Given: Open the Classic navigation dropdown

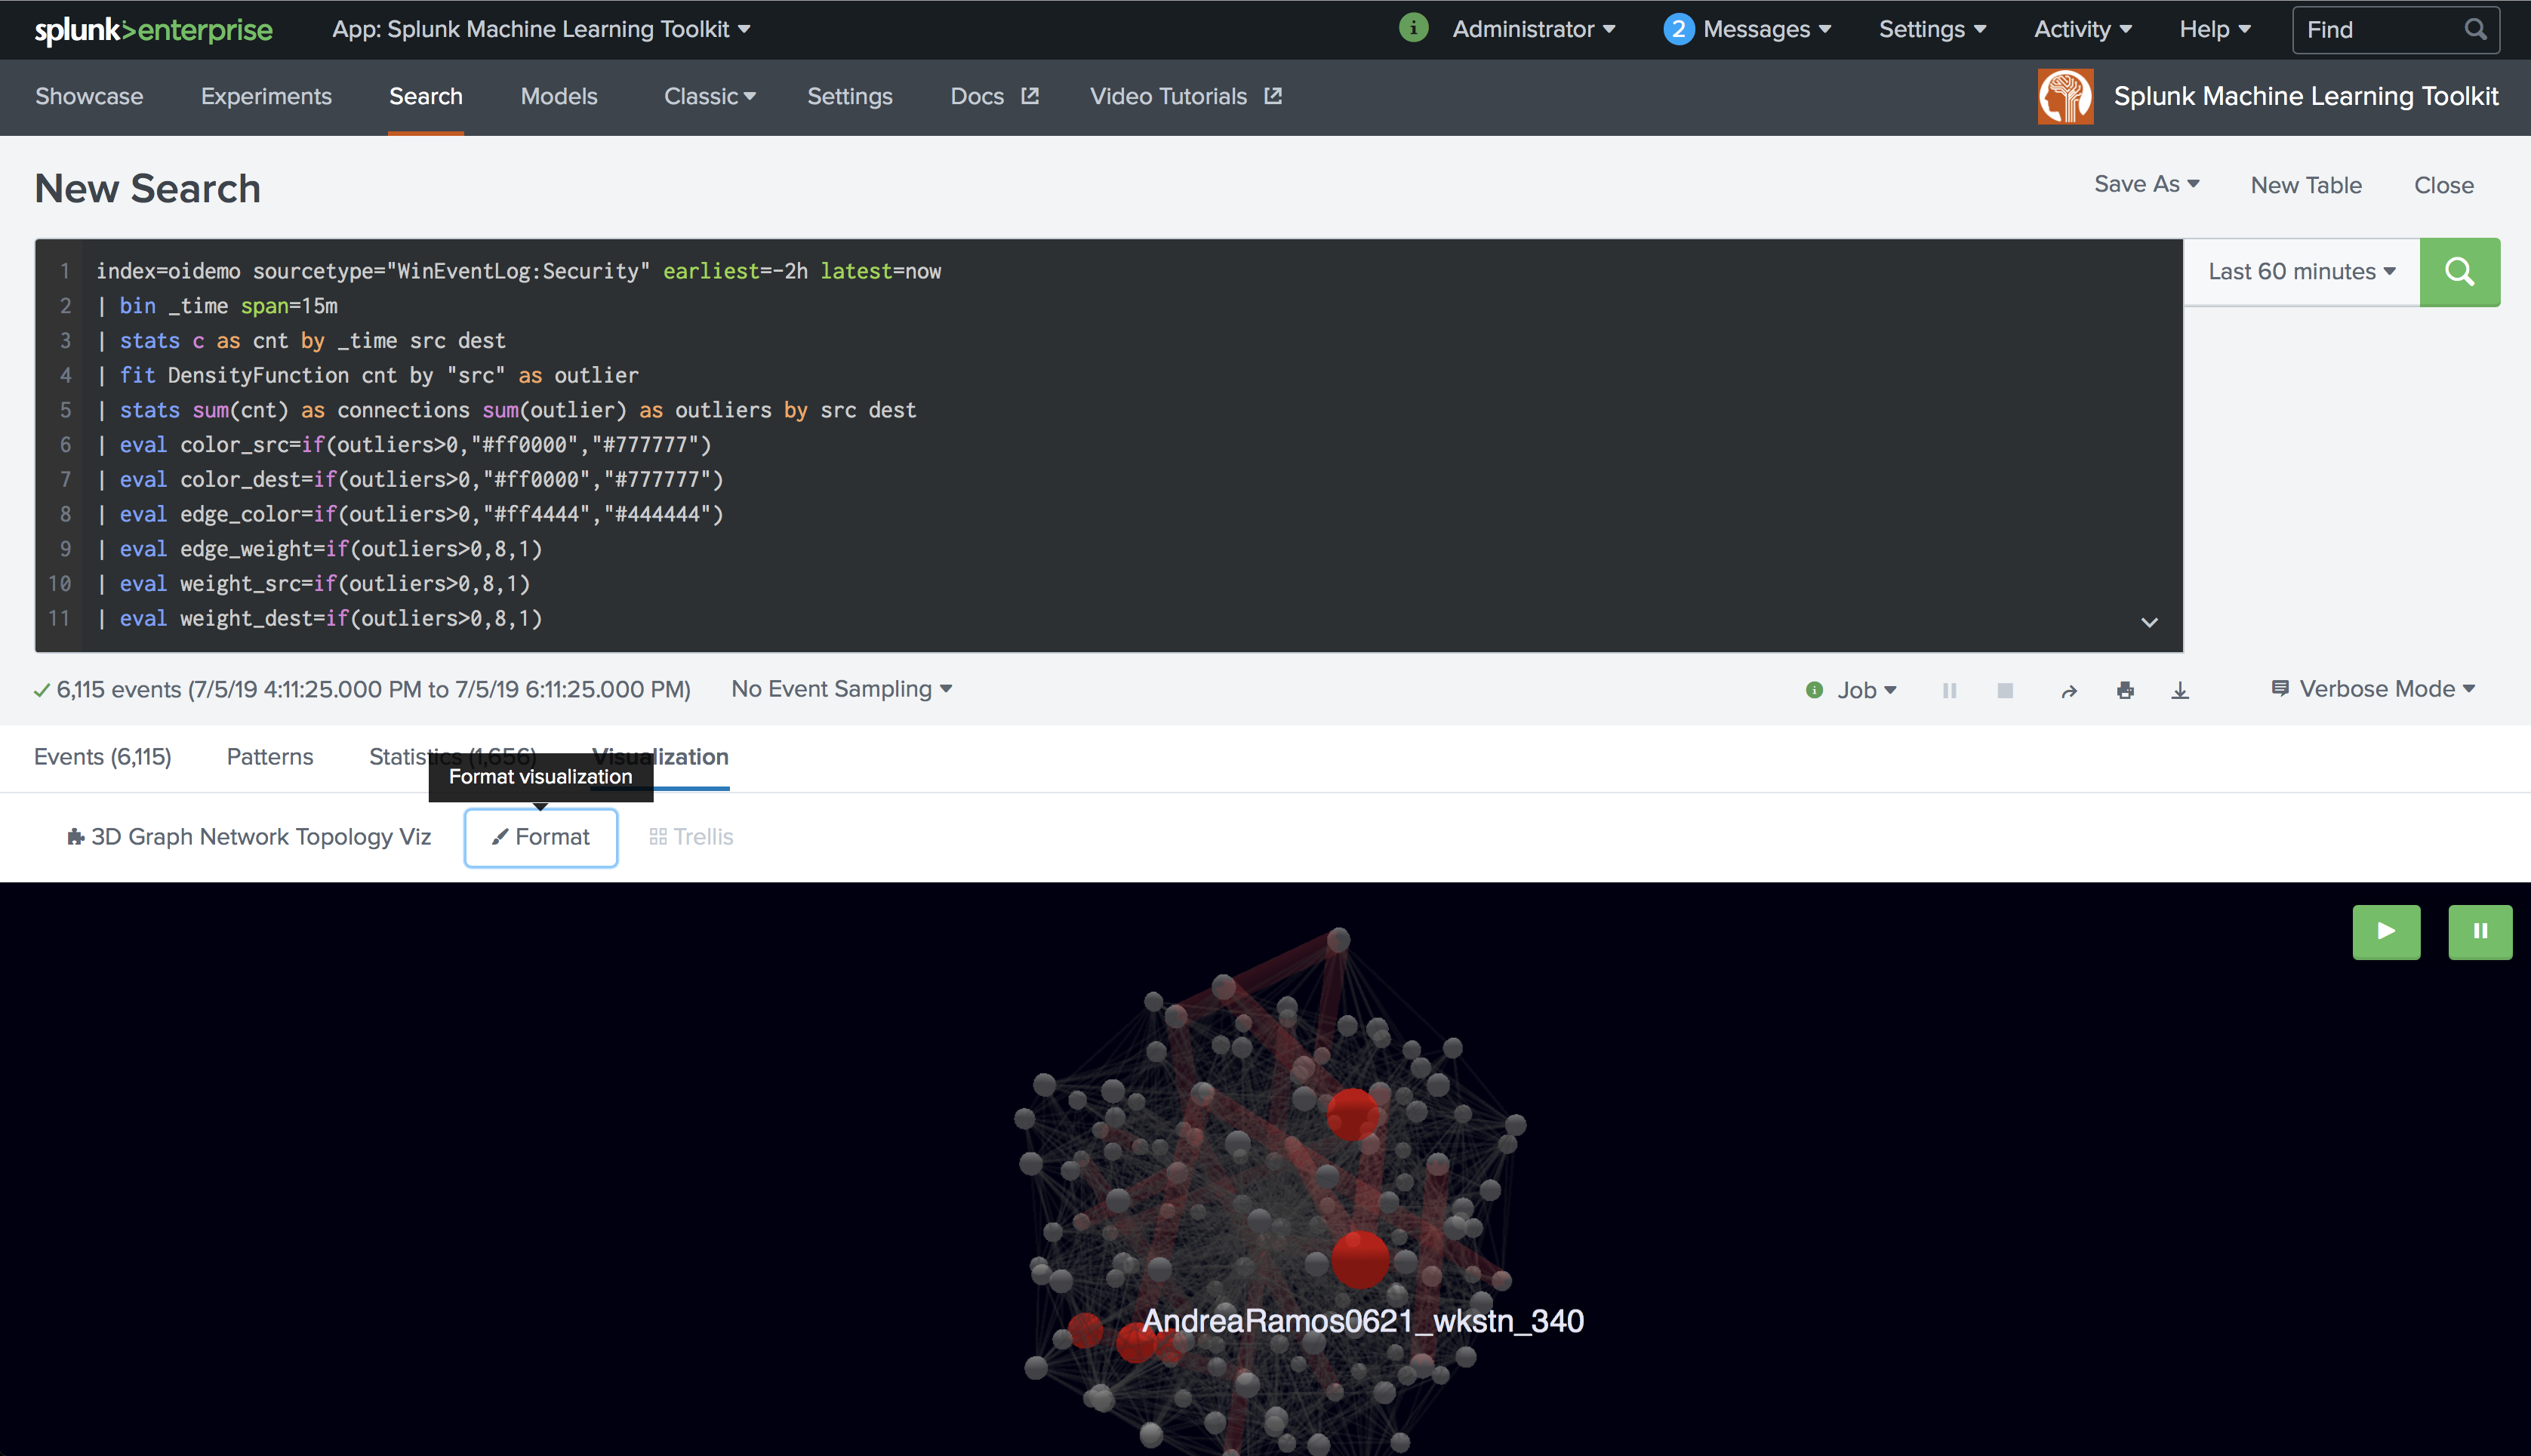Looking at the screenshot, I should (x=709, y=96).
